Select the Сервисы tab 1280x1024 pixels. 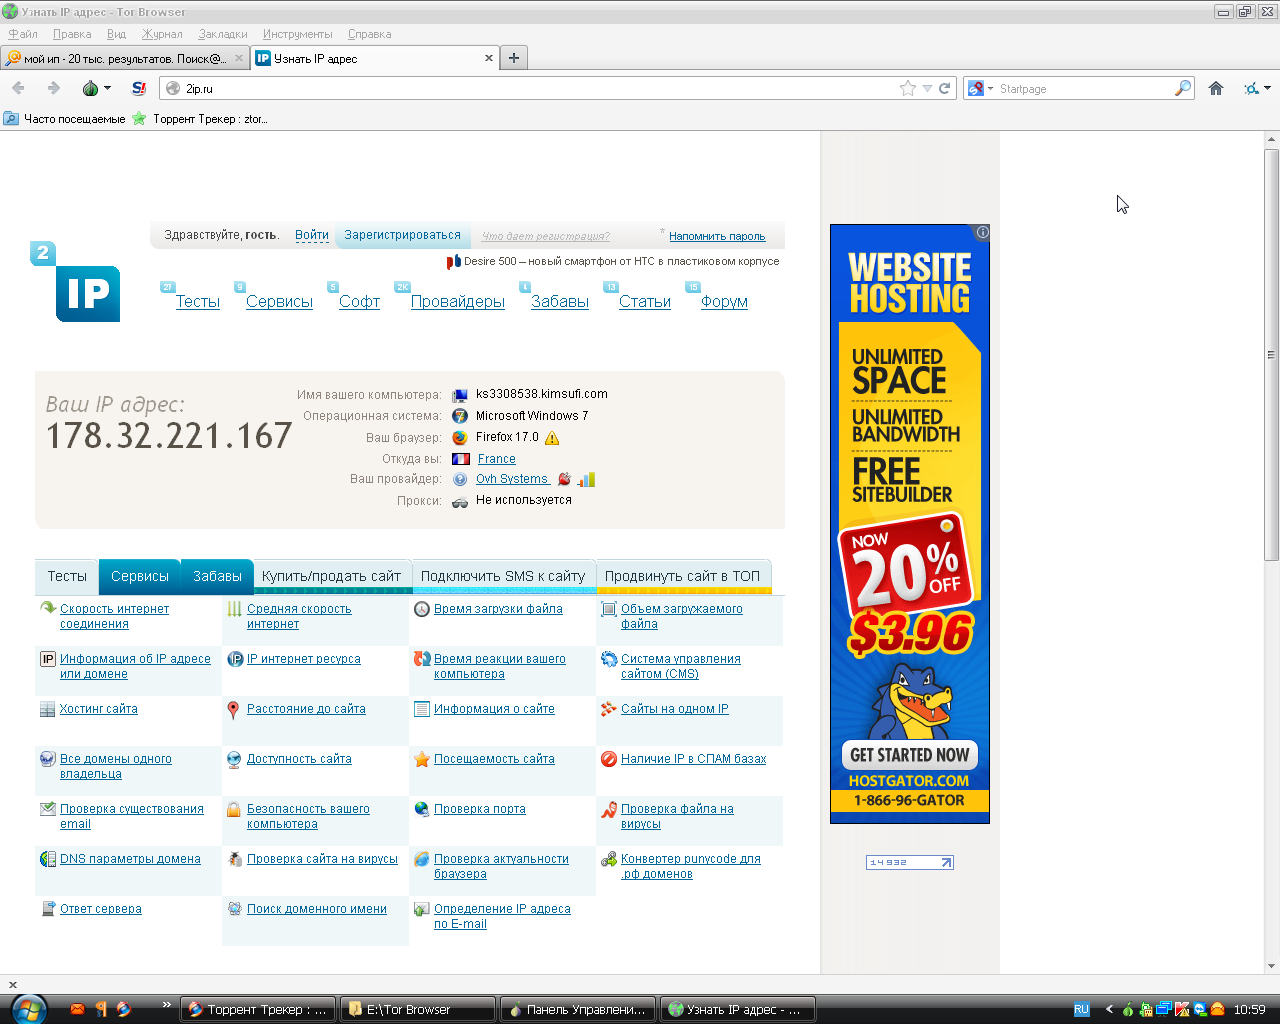pos(140,576)
